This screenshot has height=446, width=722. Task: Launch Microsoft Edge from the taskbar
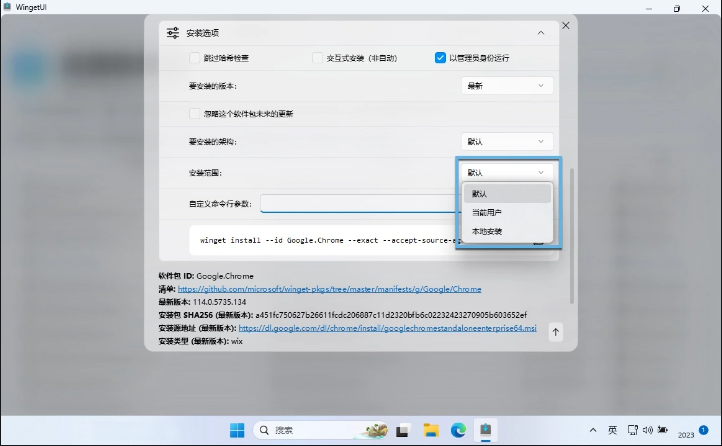458,430
